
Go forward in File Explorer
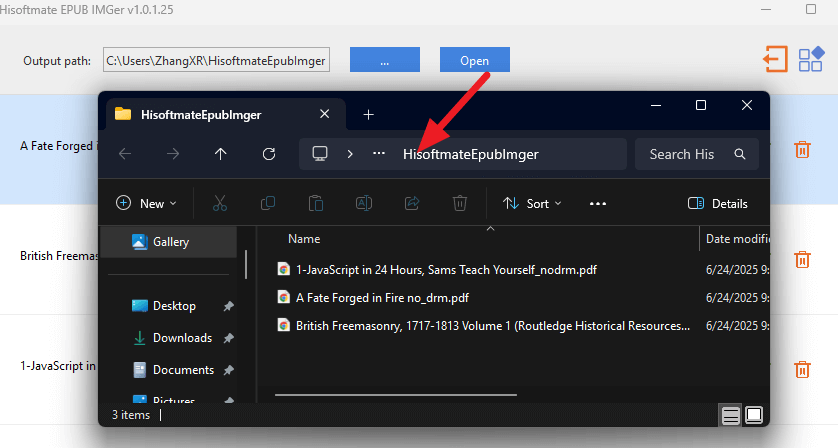coord(173,154)
